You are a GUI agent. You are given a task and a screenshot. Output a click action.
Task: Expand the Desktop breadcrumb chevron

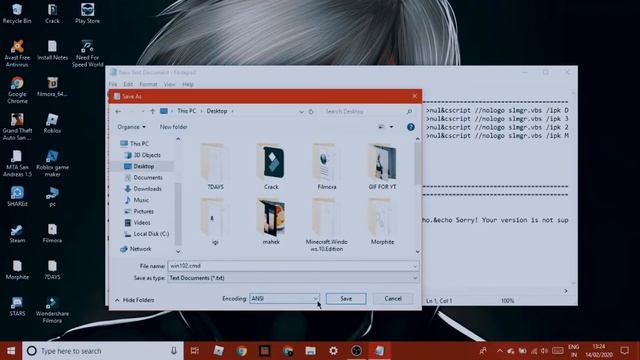tap(233, 111)
